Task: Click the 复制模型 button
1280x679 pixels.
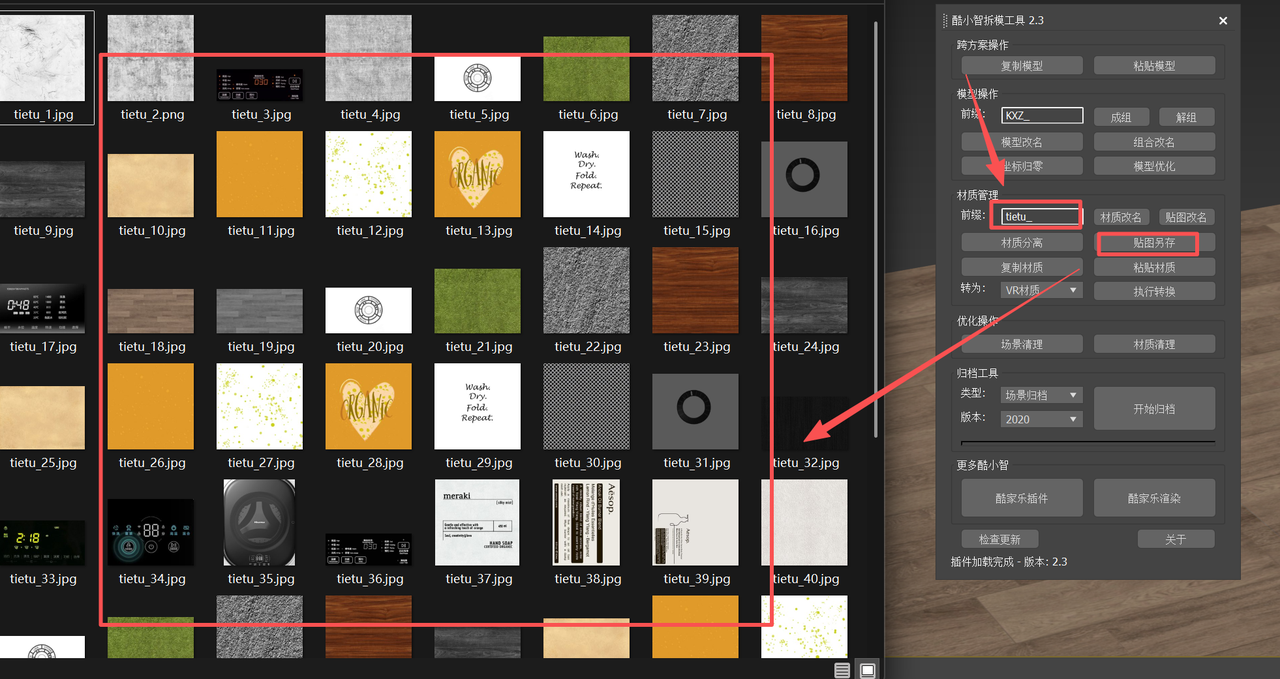Action: point(1022,65)
